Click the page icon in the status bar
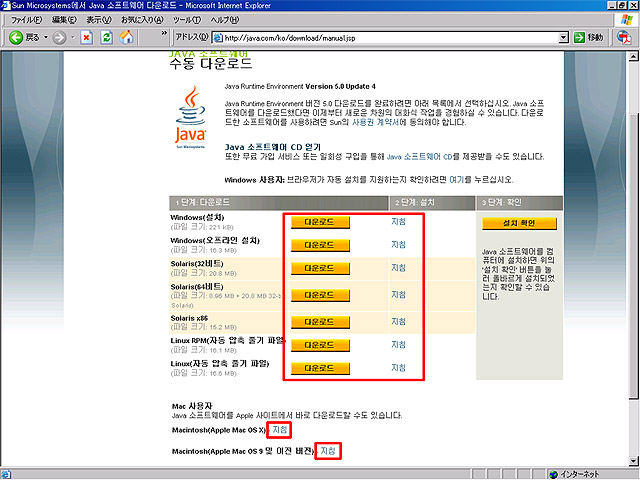Image resolution: width=640 pixels, height=480 pixels. pos(6,474)
